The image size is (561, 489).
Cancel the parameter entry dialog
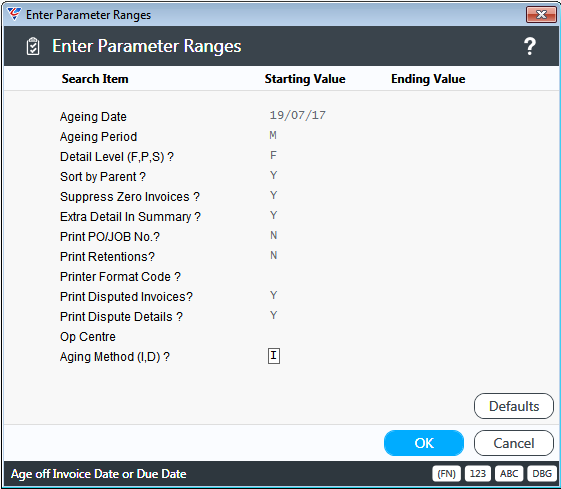tap(514, 443)
